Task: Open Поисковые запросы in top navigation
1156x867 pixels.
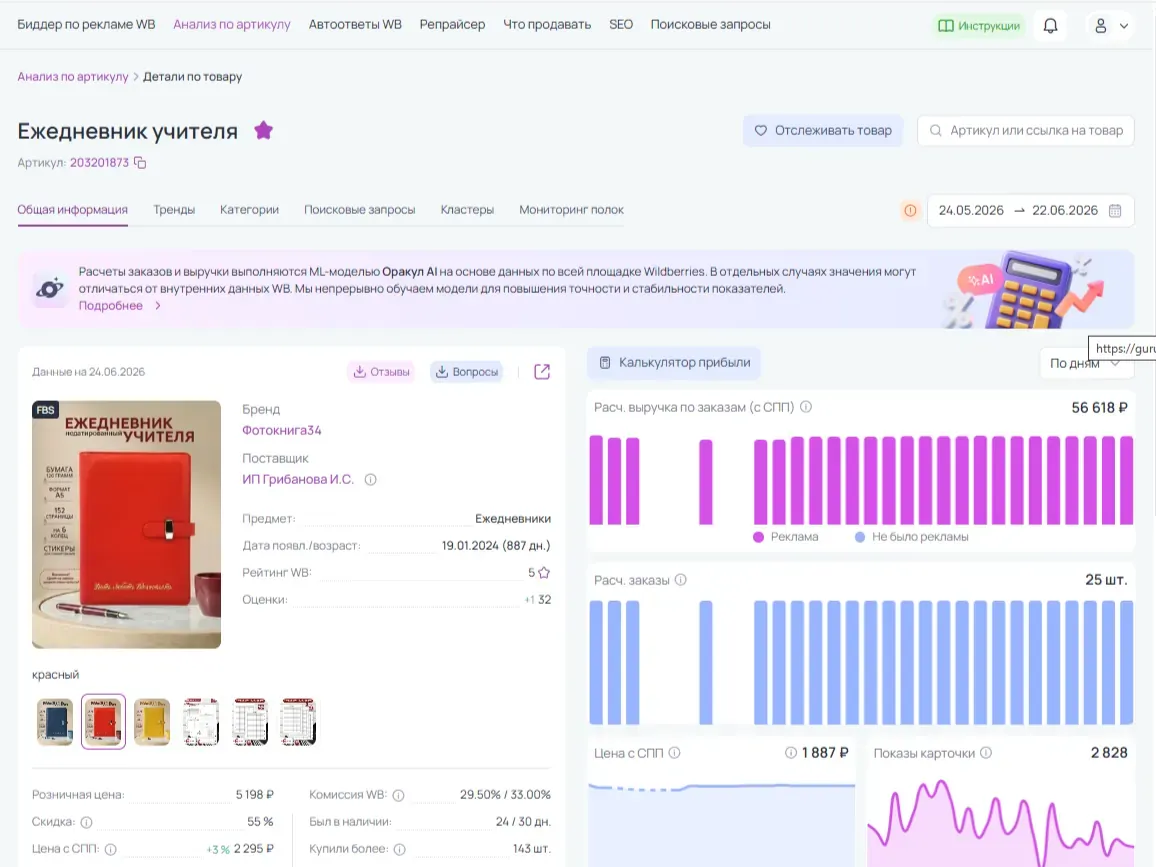Action: point(710,24)
